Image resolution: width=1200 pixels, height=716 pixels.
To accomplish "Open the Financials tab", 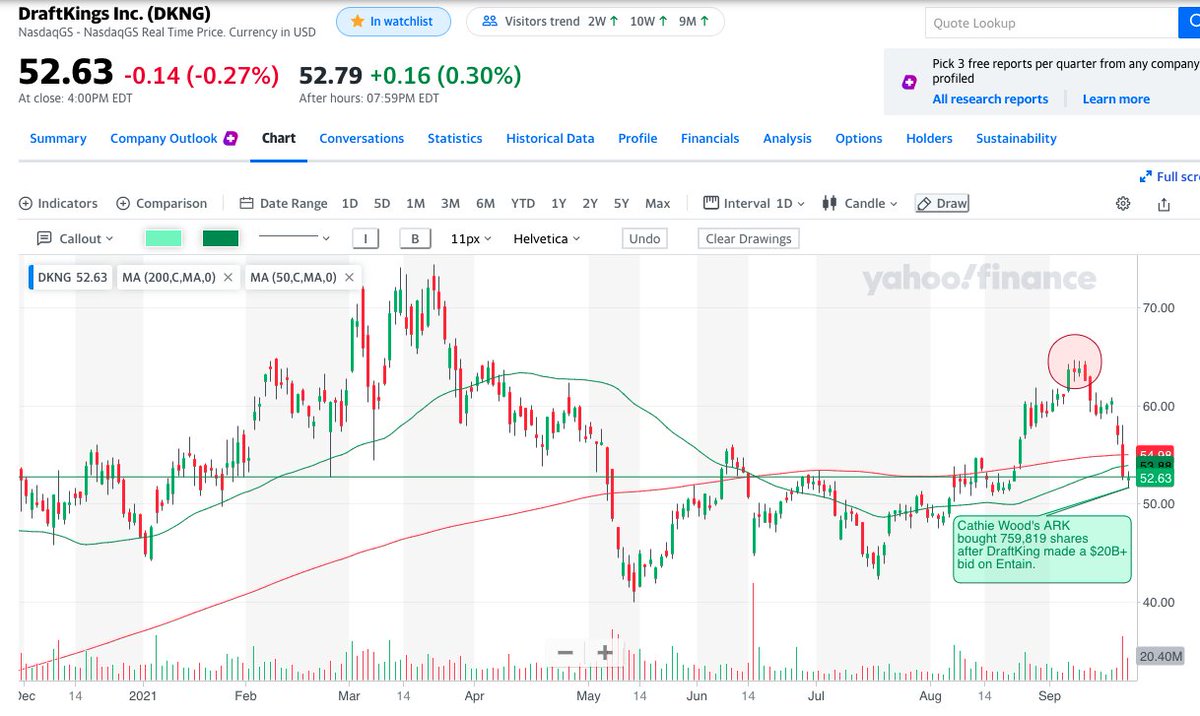I will coord(710,138).
